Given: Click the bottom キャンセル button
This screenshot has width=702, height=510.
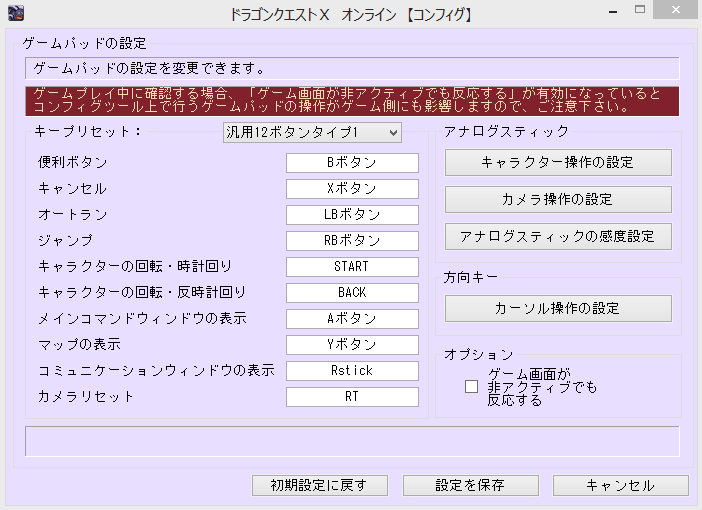Looking at the screenshot, I should 621,485.
